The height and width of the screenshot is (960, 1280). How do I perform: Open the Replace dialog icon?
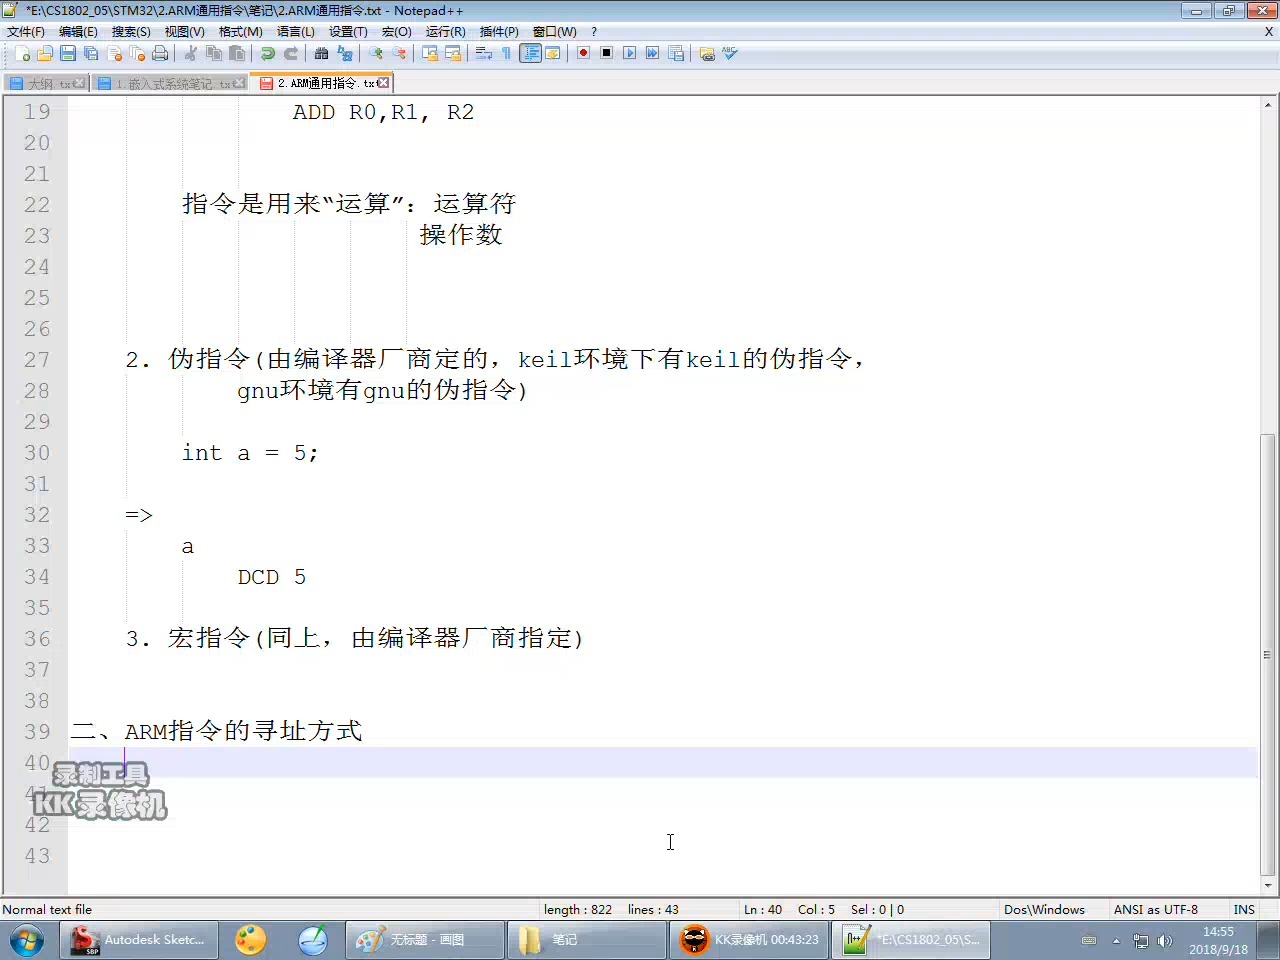tap(345, 53)
